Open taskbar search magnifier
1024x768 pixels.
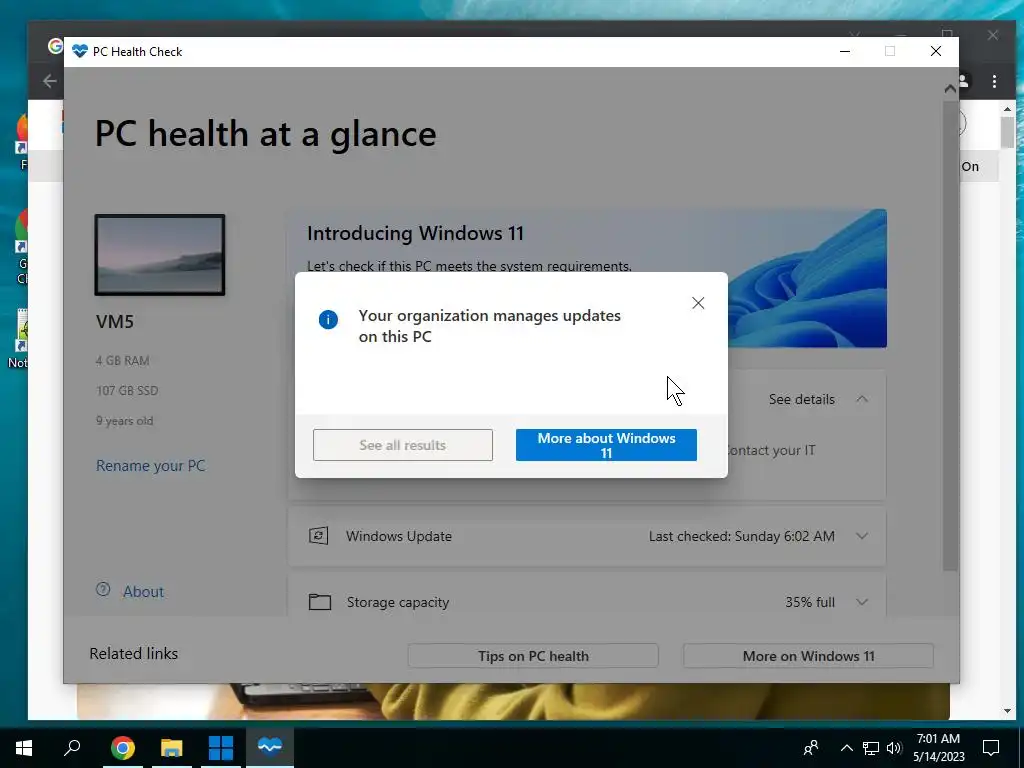coord(72,748)
